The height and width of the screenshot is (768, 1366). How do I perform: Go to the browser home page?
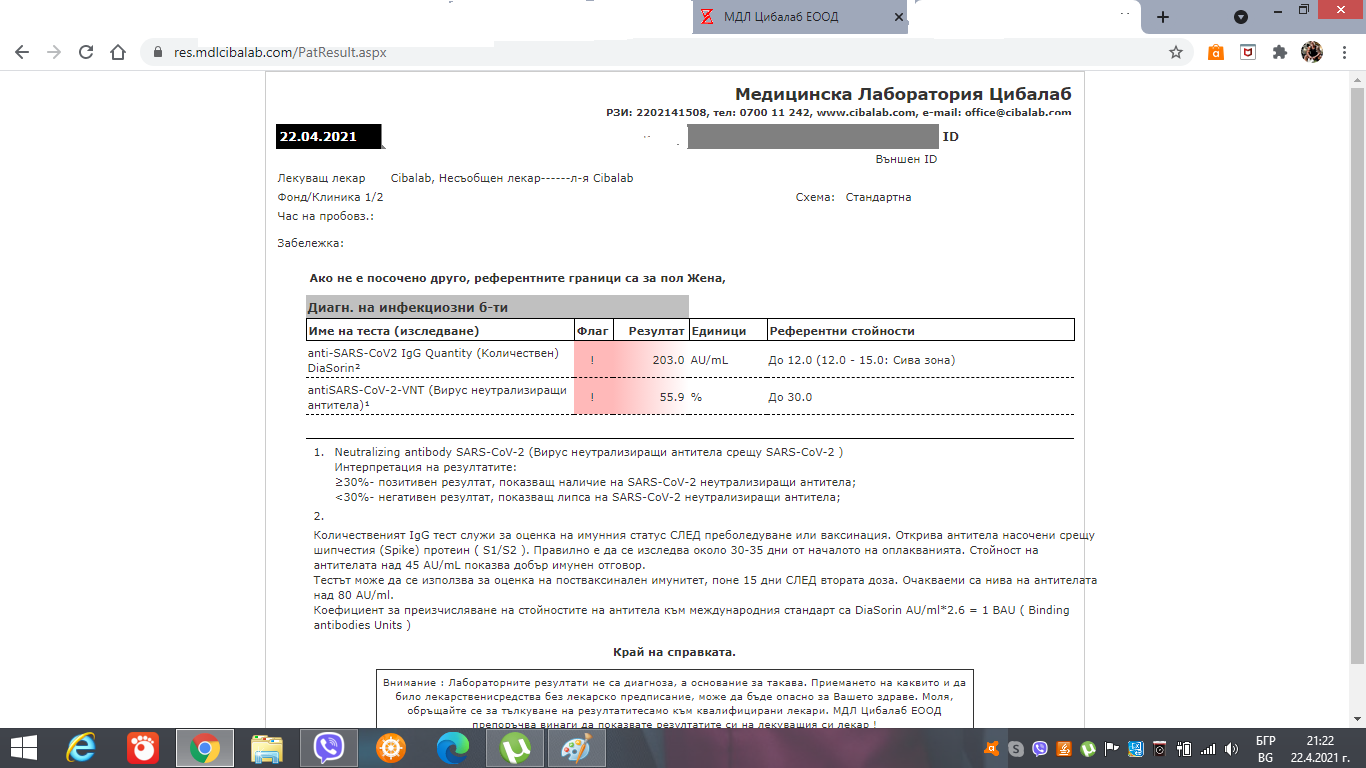pos(118,53)
